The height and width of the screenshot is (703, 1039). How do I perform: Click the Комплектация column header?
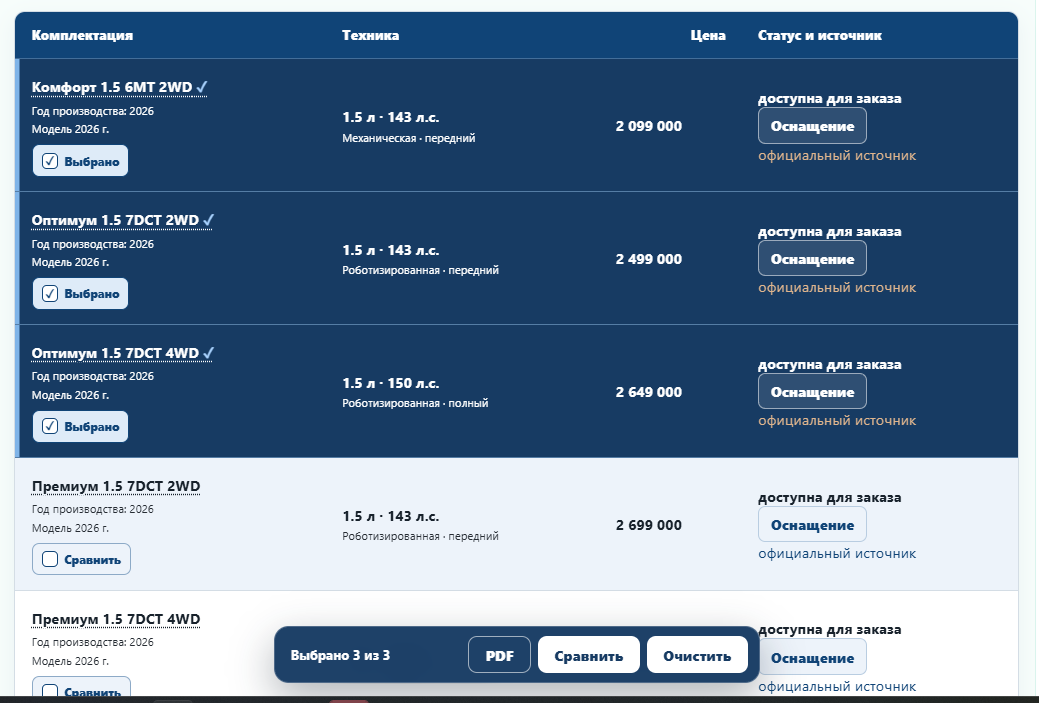click(82, 35)
